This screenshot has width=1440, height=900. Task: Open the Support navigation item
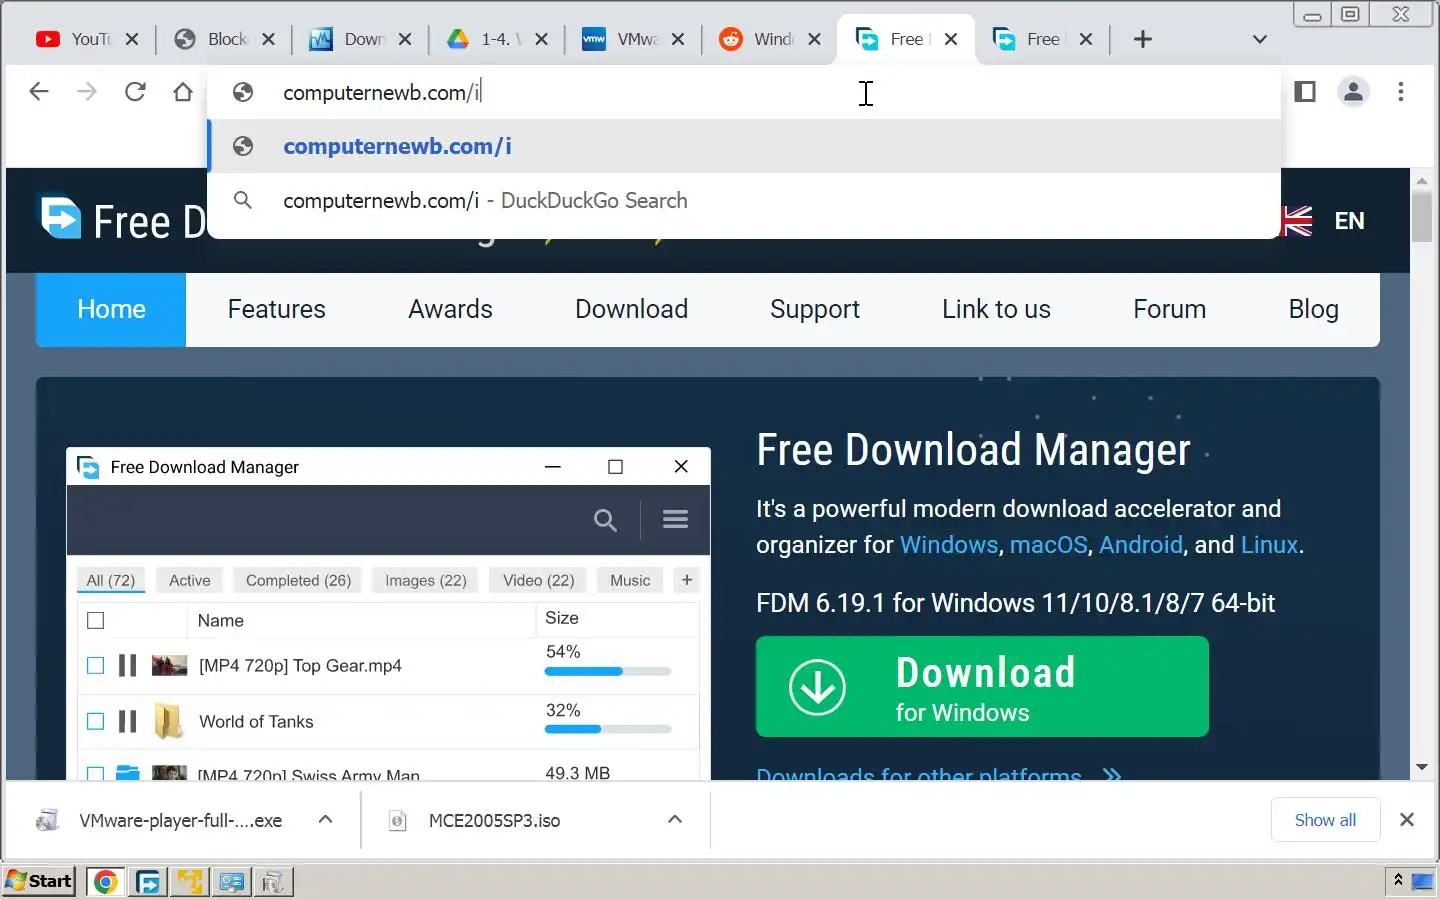pos(815,309)
